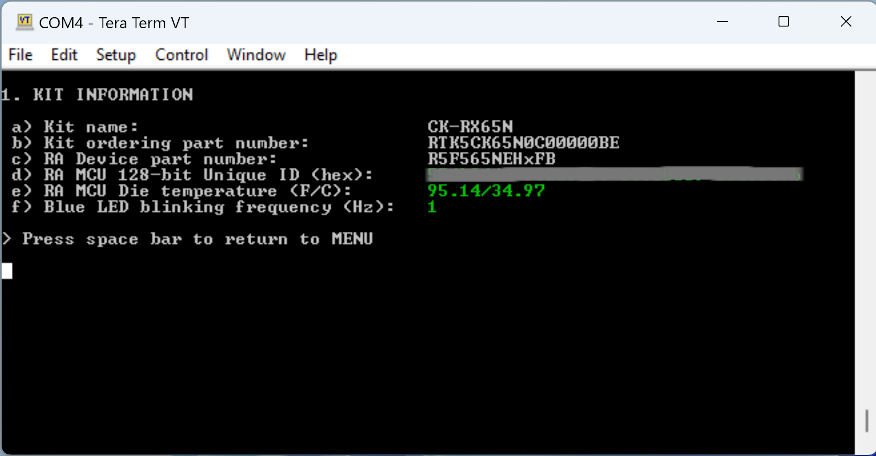Click 'Press space bar to return to MENU' line
The width and height of the screenshot is (876, 456).
point(187,239)
